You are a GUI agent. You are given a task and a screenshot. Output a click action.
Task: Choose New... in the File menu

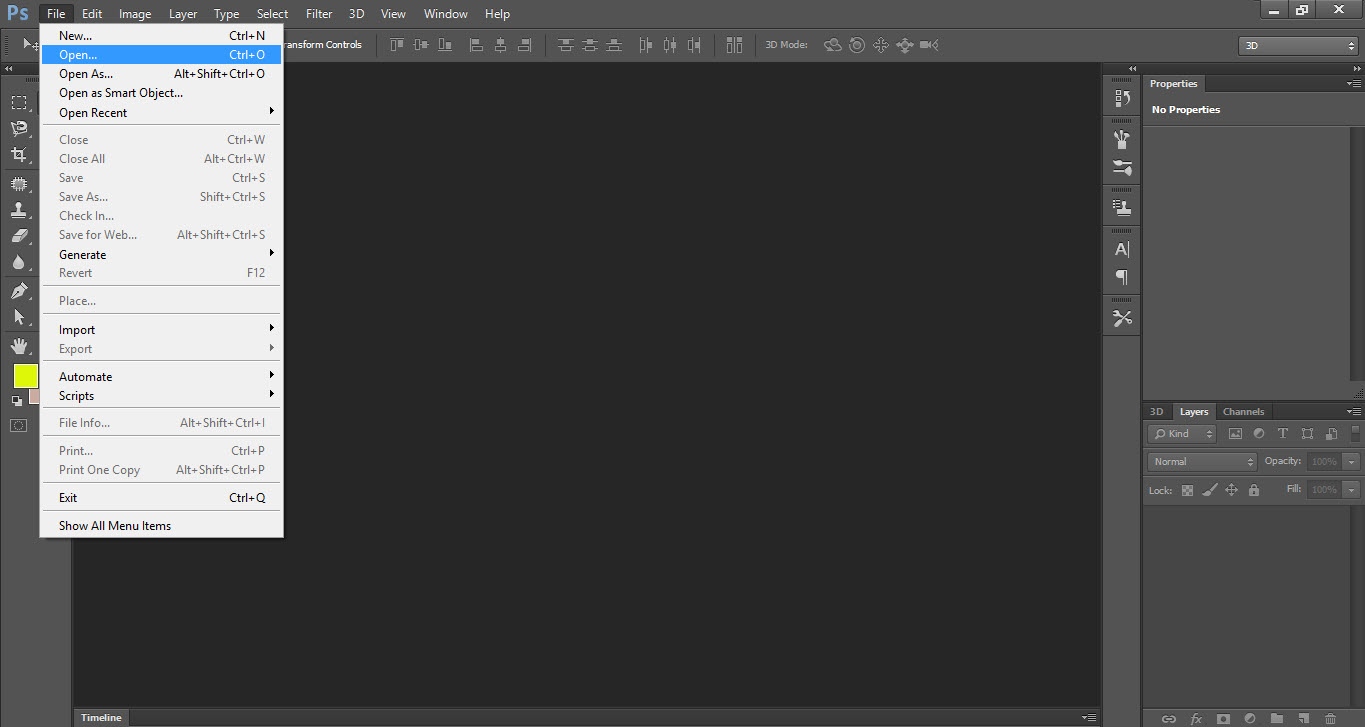[162, 36]
